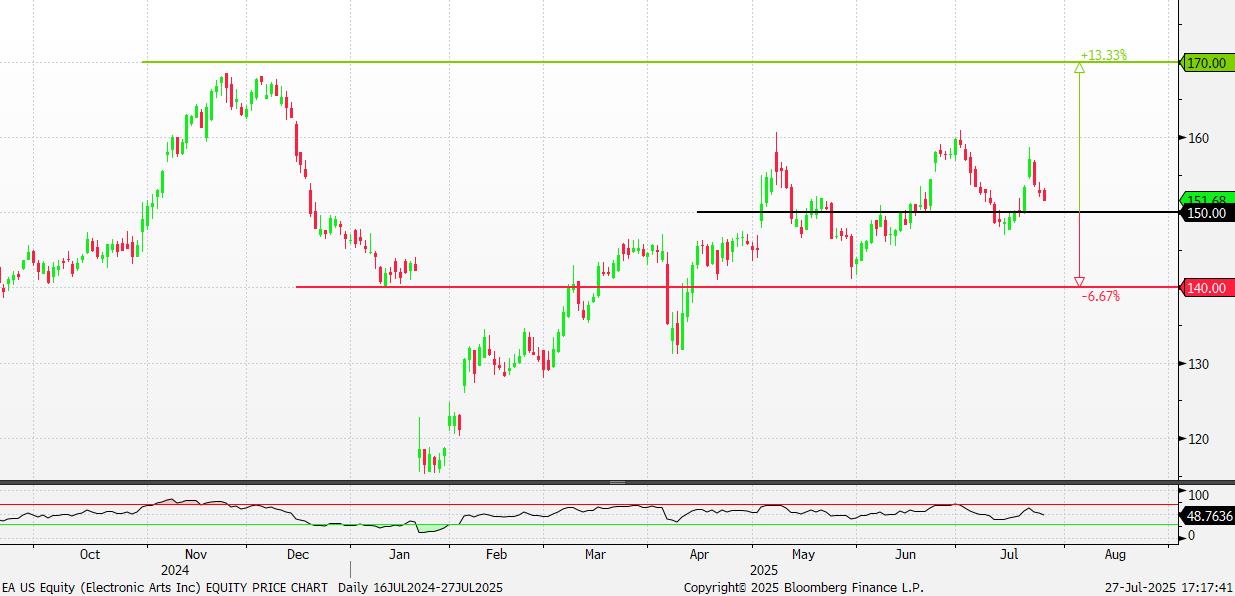Image resolution: width=1235 pixels, height=596 pixels.
Task: Click the panel divider handle above RSI
Action: coord(617,483)
